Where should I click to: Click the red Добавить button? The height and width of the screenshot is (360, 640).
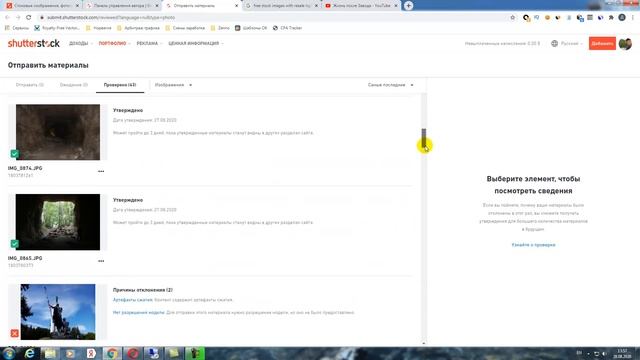(602, 43)
